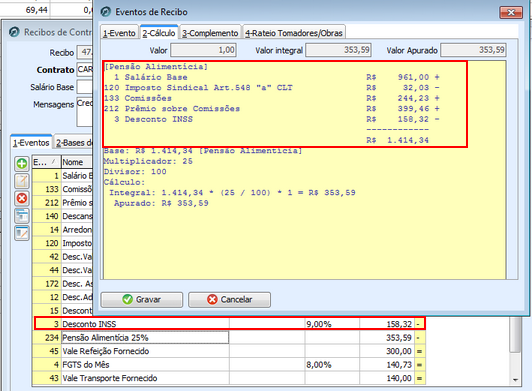Image resolution: width=532 pixels, height=391 pixels.
Task: Click Recibos de Contrato window title icon
Action: coord(14,32)
